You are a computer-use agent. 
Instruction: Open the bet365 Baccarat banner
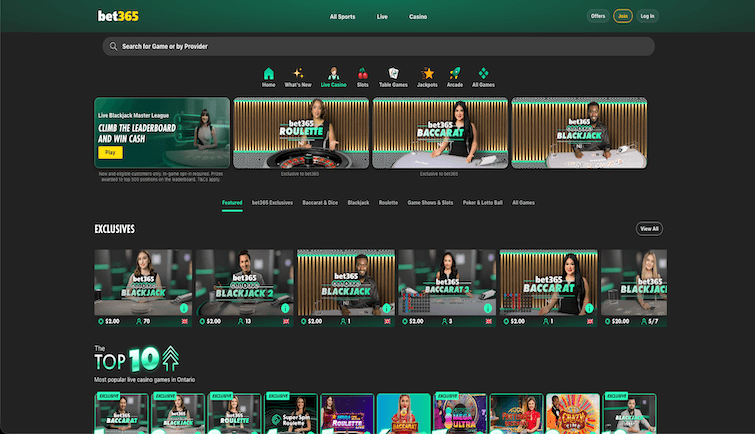pos(440,133)
